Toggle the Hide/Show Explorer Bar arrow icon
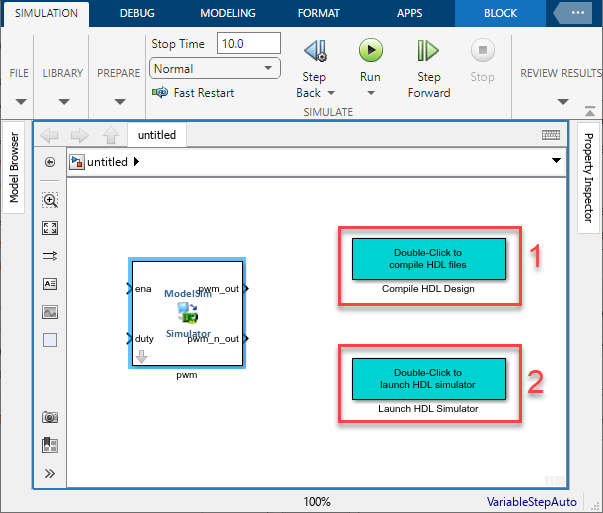This screenshot has width=603, height=513. pos(50,162)
